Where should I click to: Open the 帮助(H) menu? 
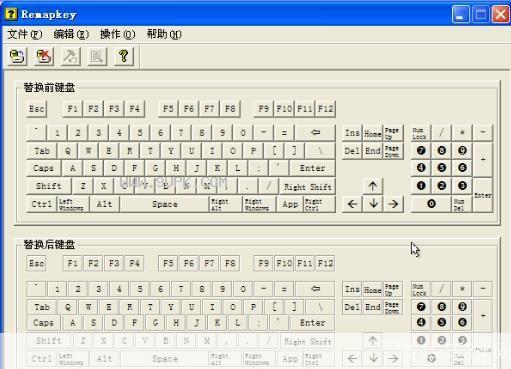[x=164, y=34]
